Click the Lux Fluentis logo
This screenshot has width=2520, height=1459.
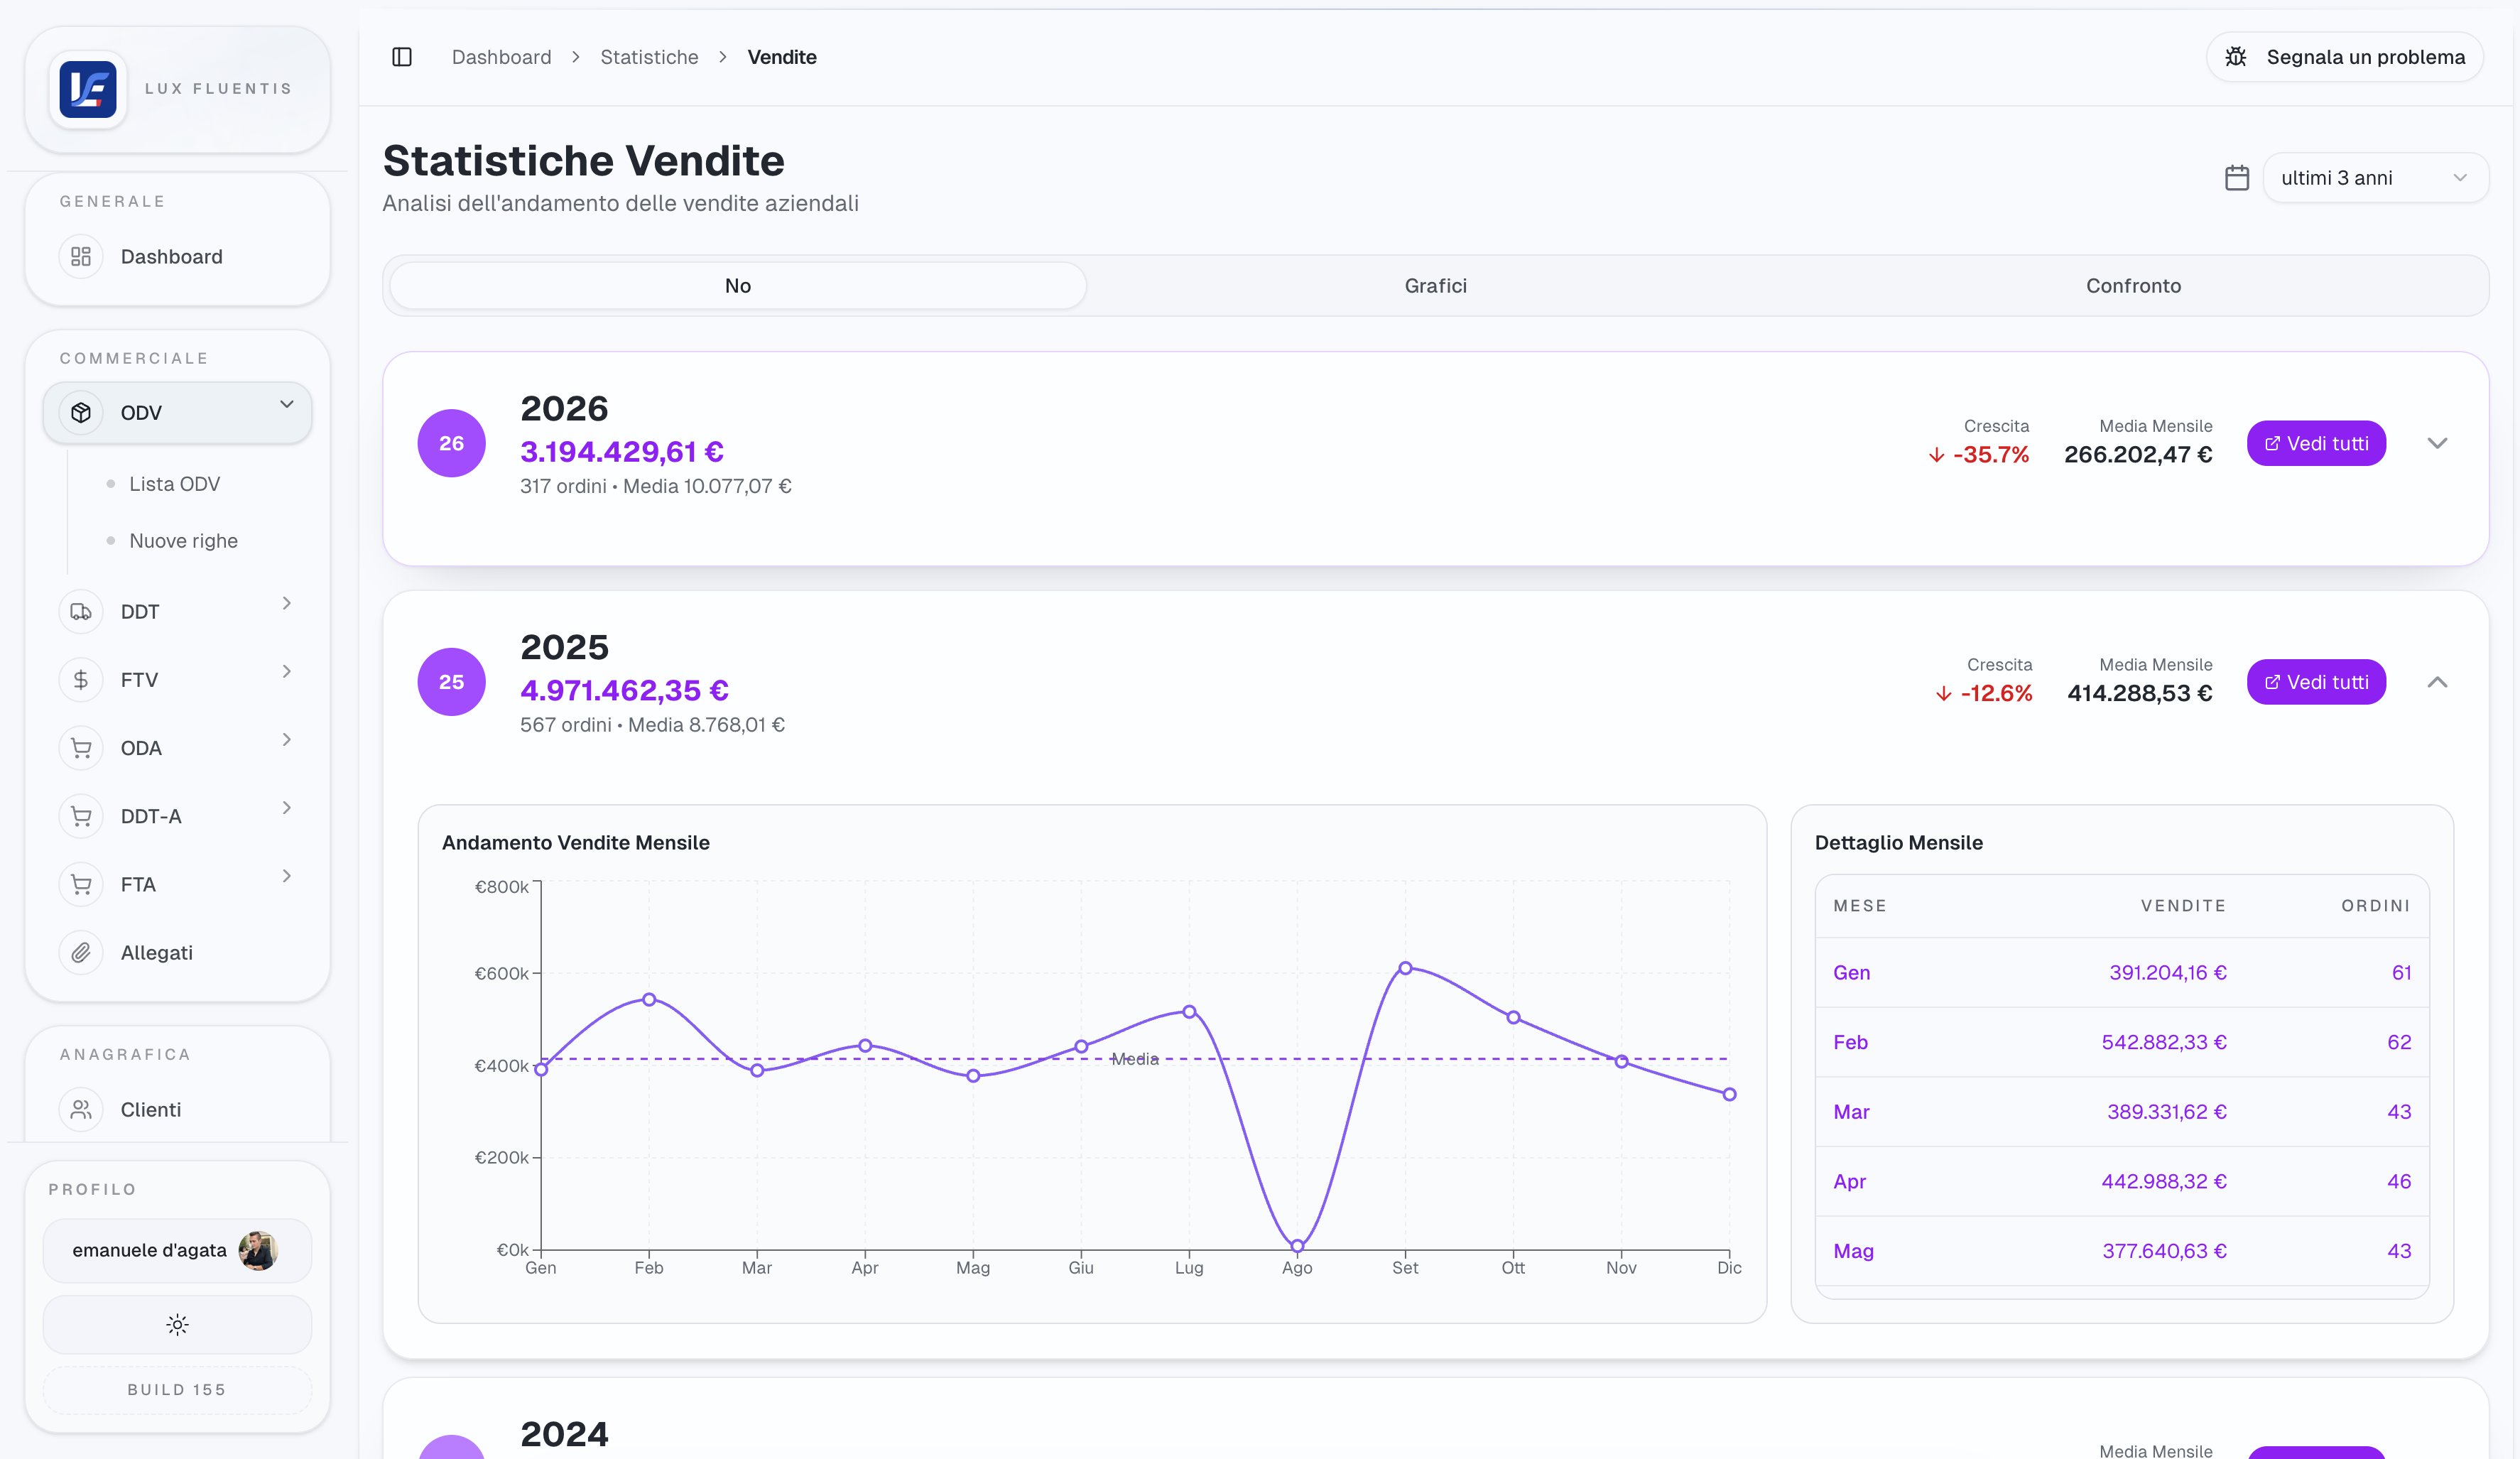click(88, 89)
